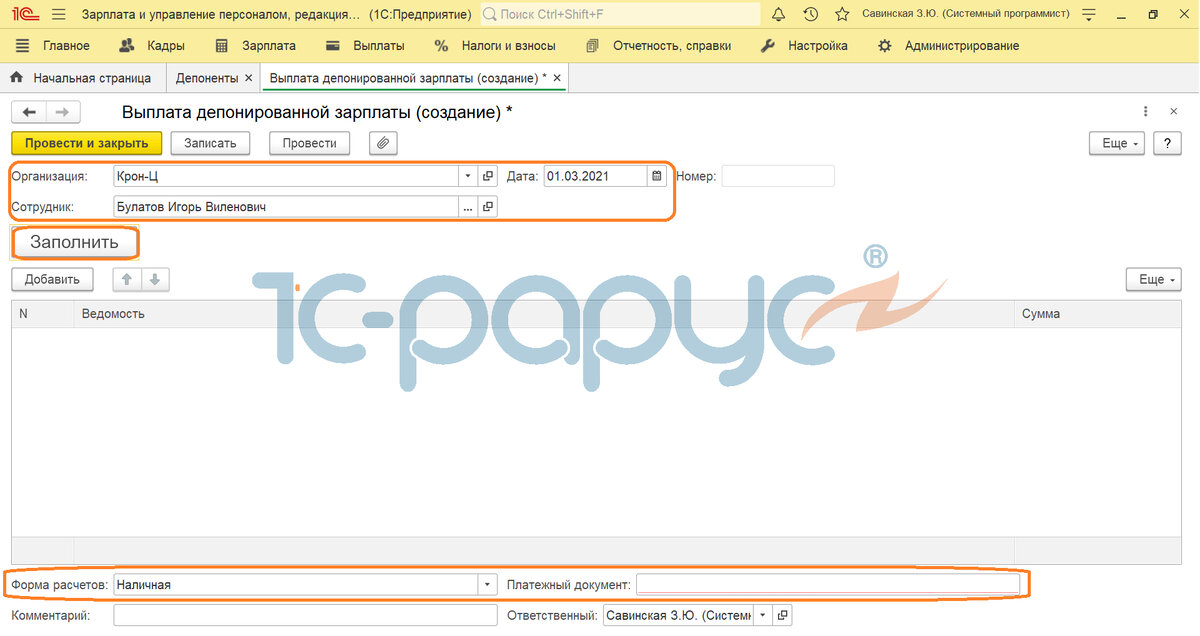Click the Добавить button
This screenshot has height=636, width=1200.
click(x=53, y=279)
